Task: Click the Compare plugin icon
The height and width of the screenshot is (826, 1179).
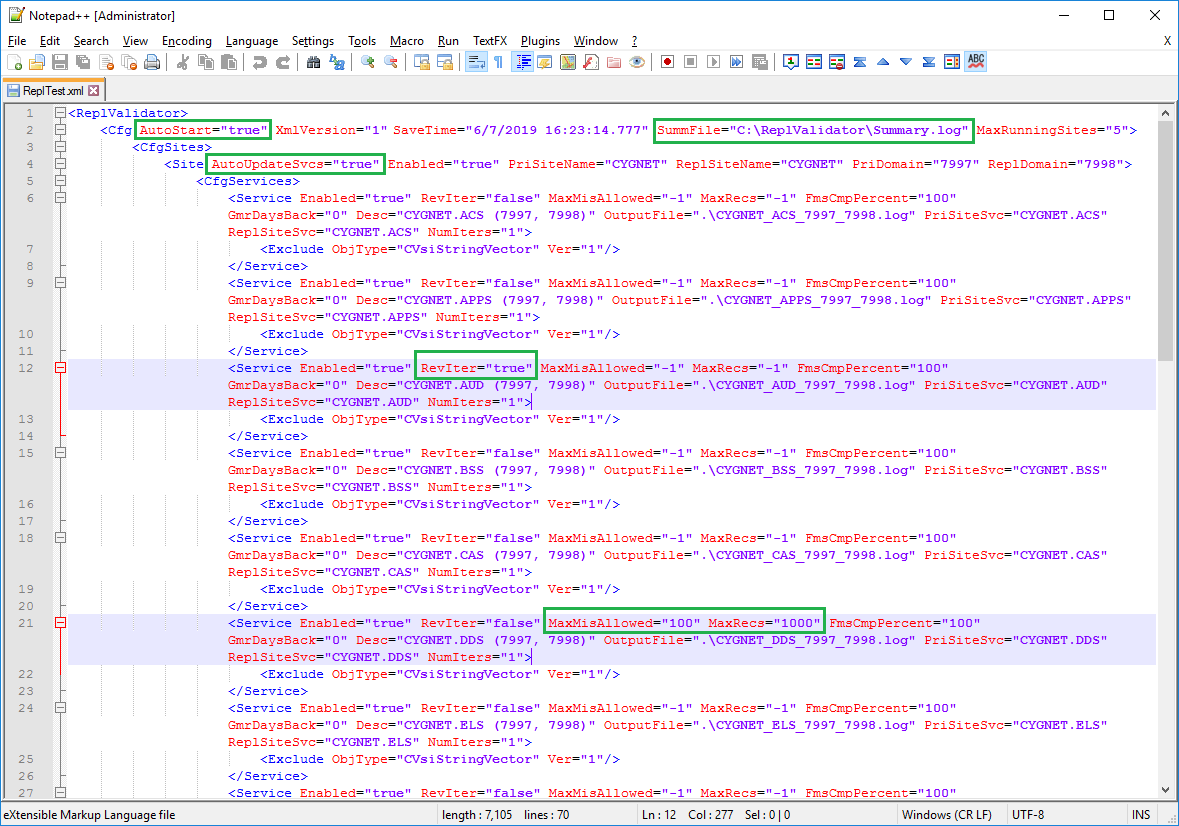Action: 814,62
